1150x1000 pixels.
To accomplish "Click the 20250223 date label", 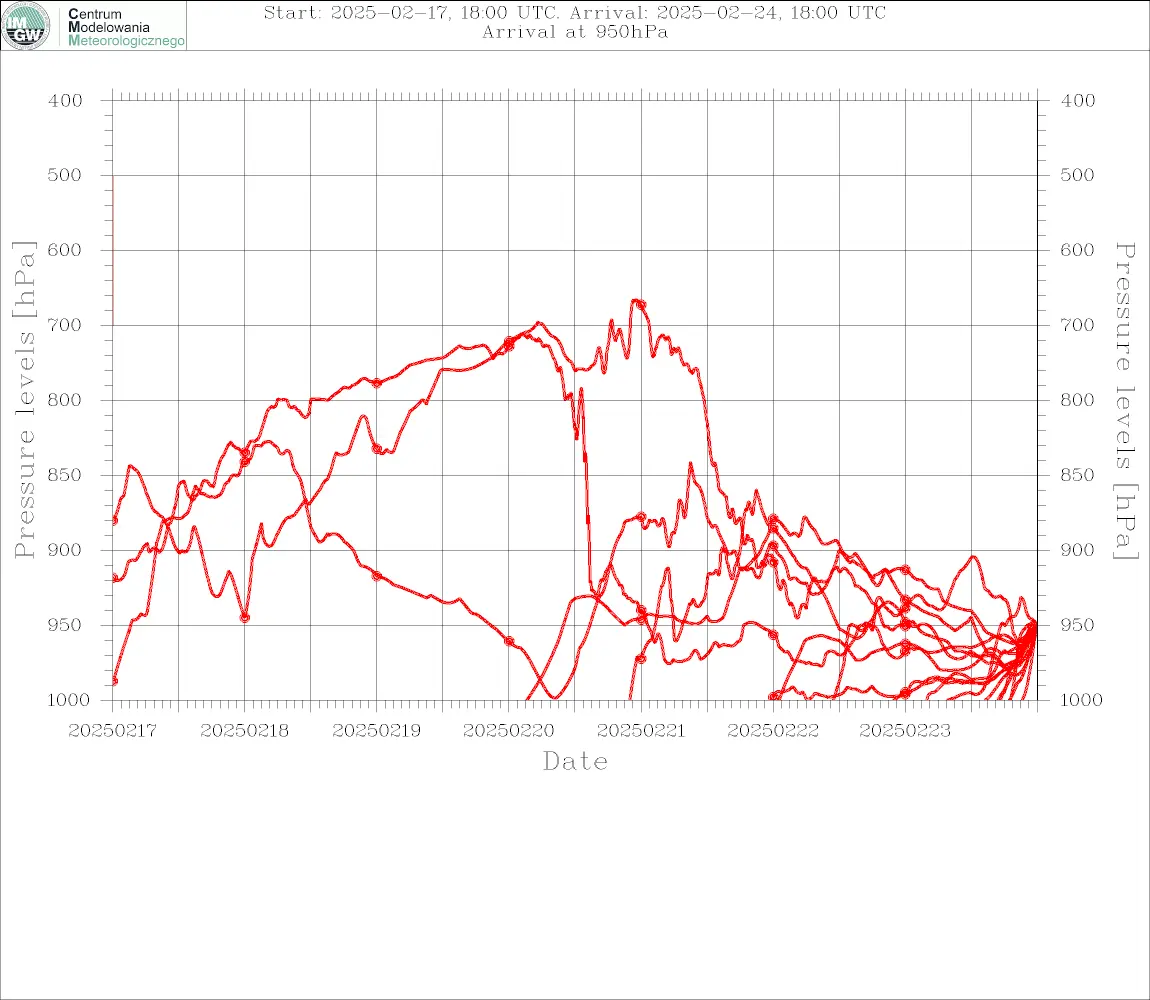I will [x=905, y=731].
